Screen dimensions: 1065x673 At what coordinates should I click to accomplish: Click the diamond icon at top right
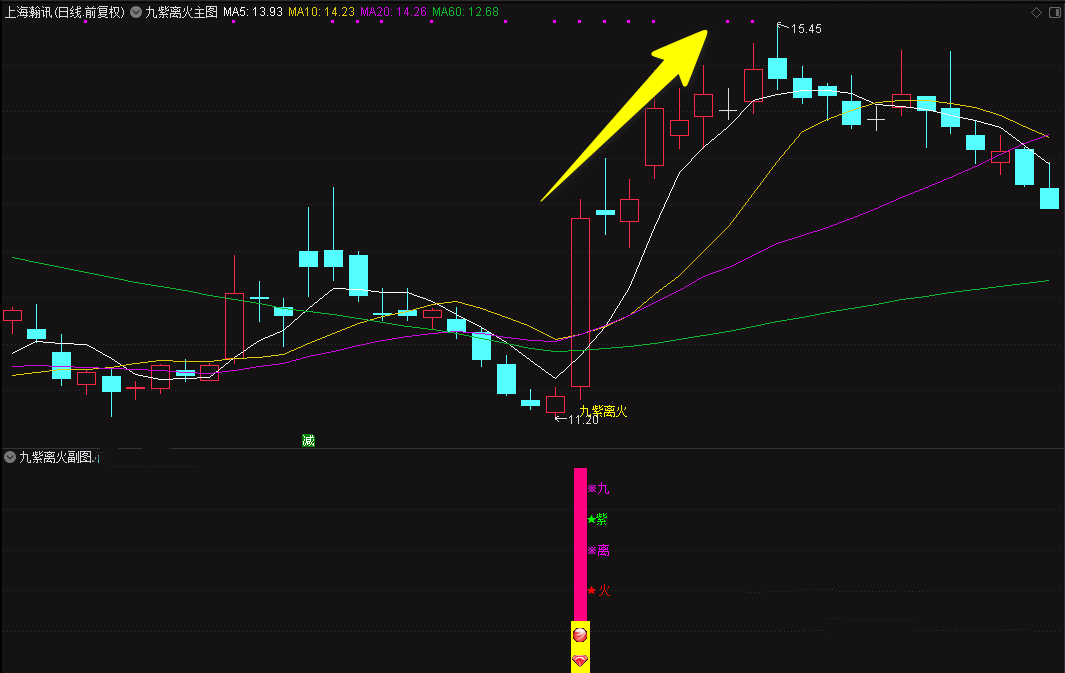point(1035,12)
